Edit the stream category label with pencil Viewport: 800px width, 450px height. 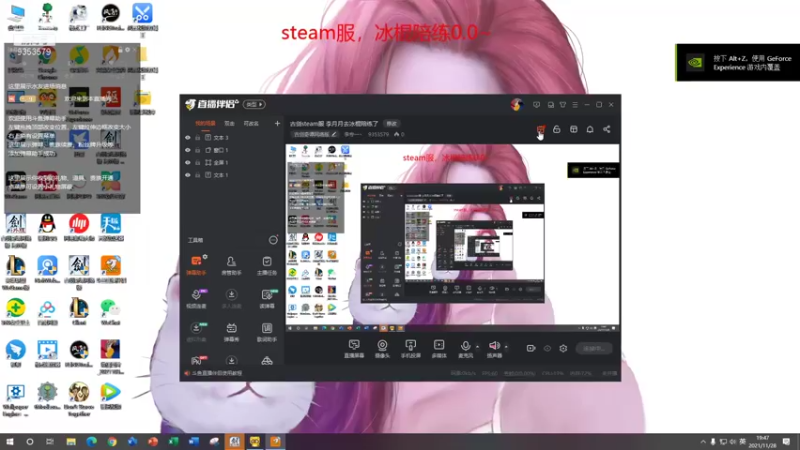point(315,135)
